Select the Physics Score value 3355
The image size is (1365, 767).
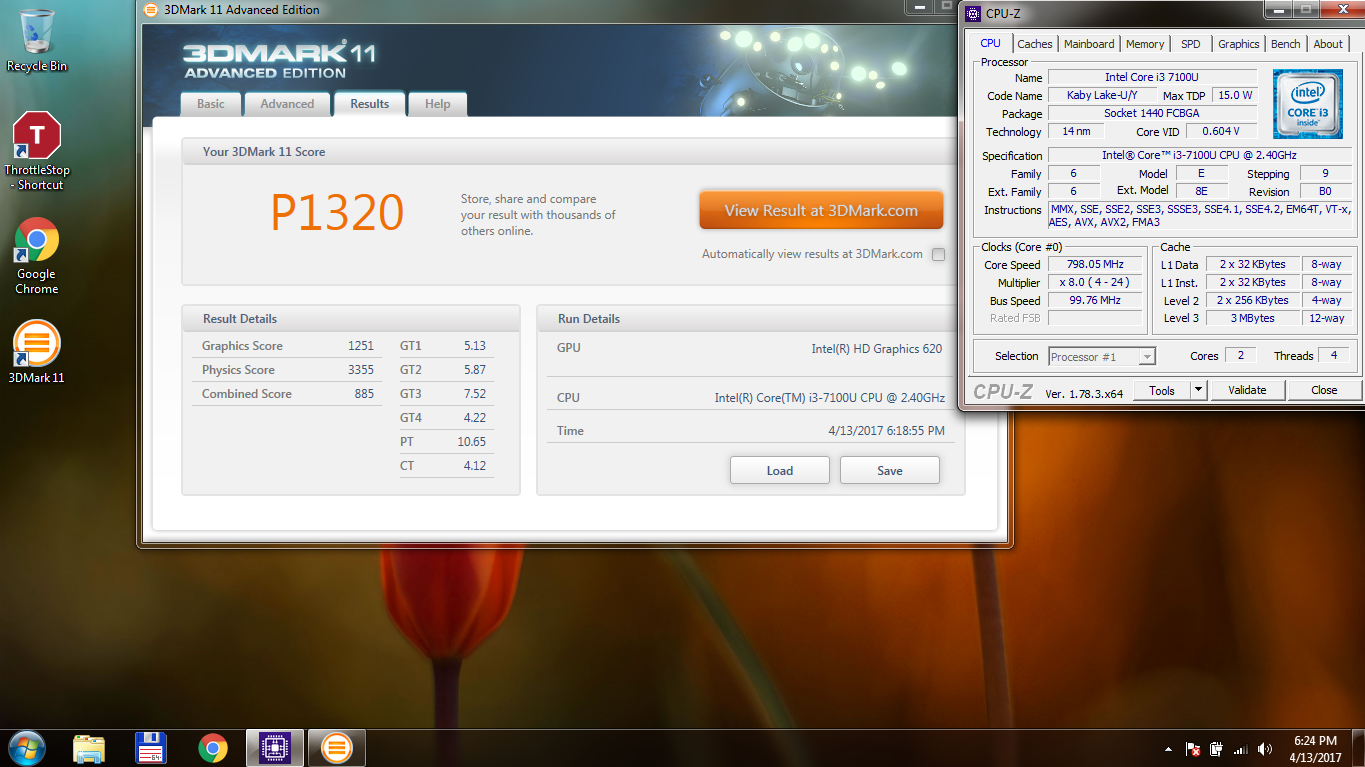click(x=361, y=370)
